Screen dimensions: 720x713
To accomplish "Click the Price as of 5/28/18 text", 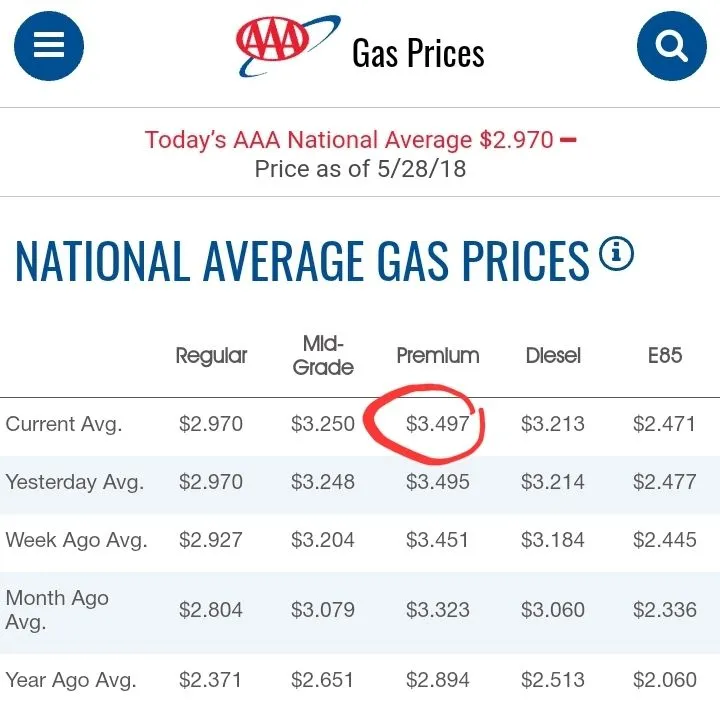I will point(360,168).
